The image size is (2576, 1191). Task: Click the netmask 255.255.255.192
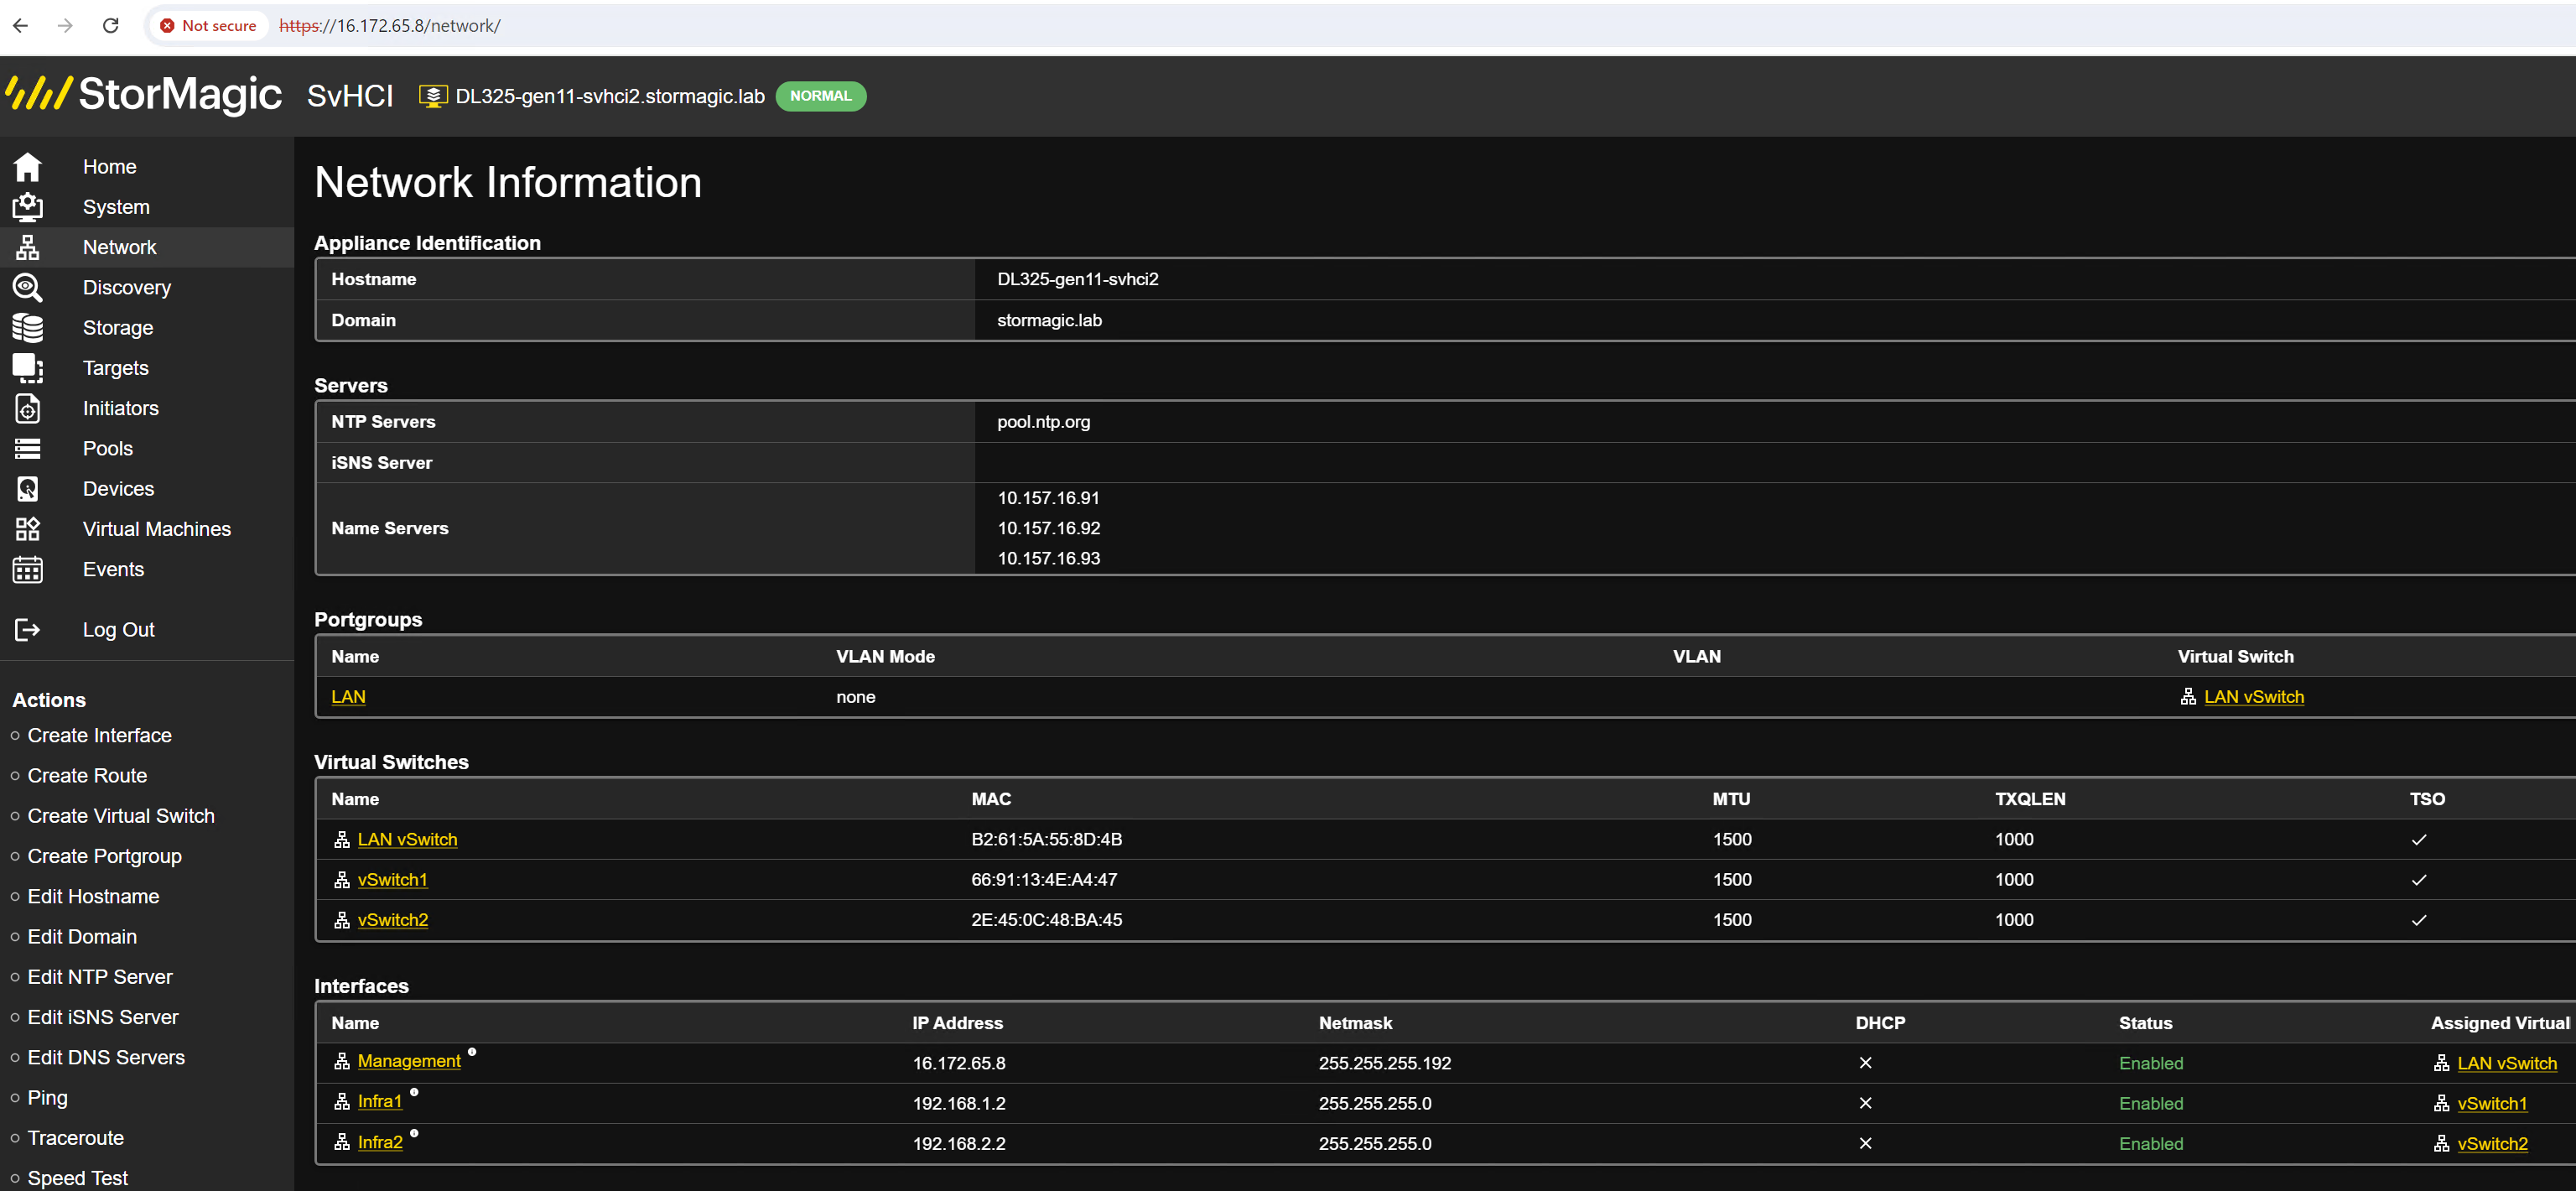click(1384, 1064)
